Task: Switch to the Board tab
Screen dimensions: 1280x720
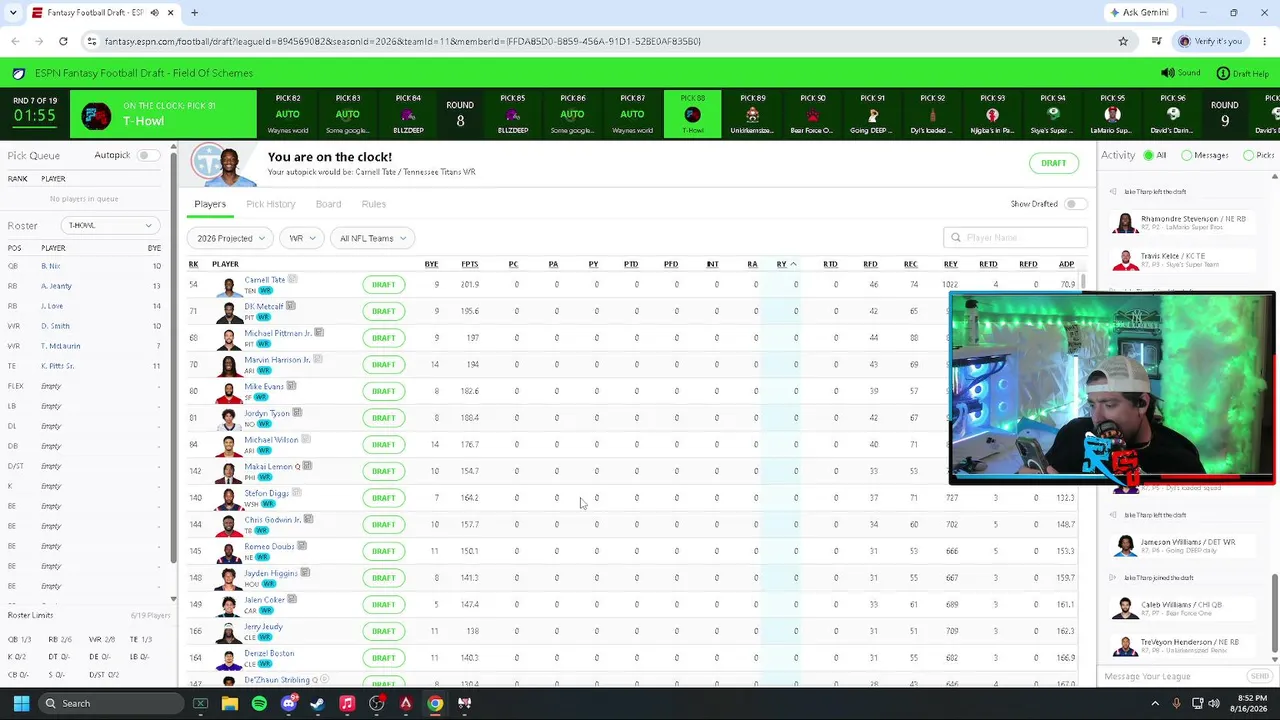Action: pyautogui.click(x=328, y=204)
